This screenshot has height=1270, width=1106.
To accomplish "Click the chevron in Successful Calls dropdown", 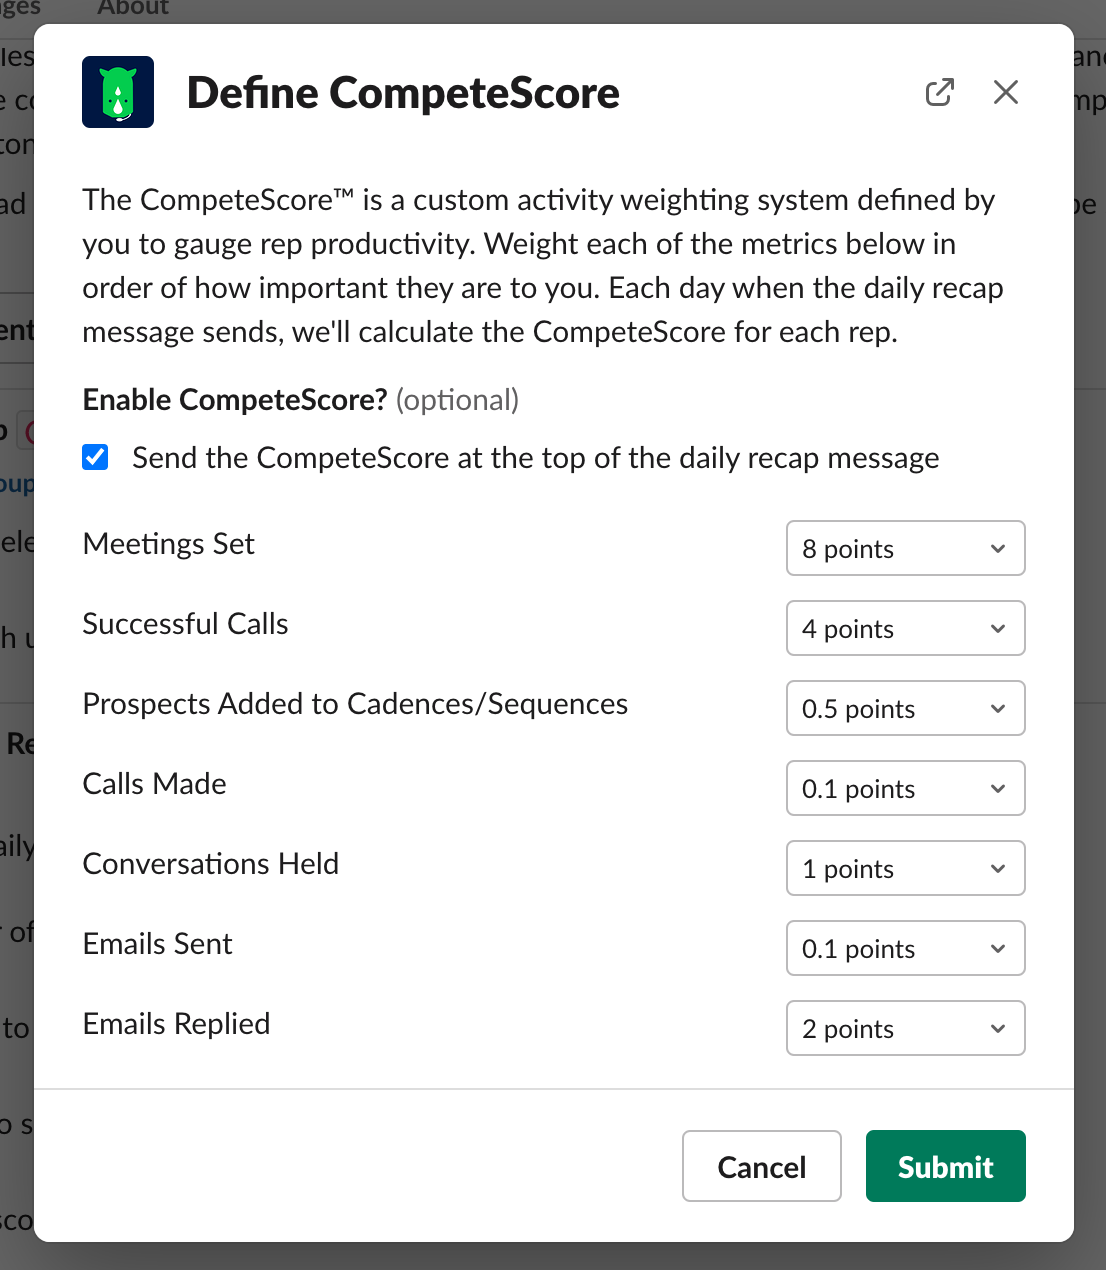I will (x=998, y=628).
